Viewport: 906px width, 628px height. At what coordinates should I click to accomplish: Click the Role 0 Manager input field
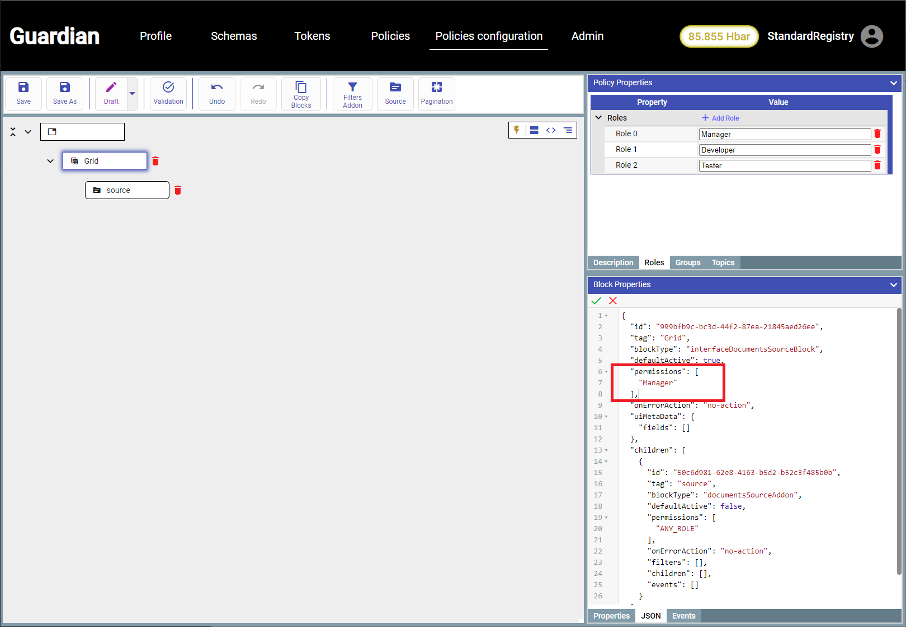[x=784, y=134]
